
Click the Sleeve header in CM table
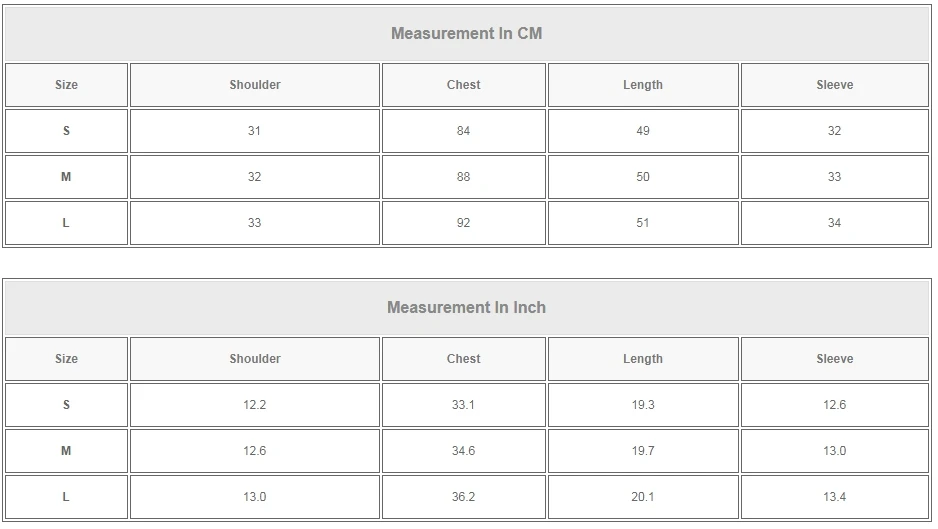click(x=834, y=85)
